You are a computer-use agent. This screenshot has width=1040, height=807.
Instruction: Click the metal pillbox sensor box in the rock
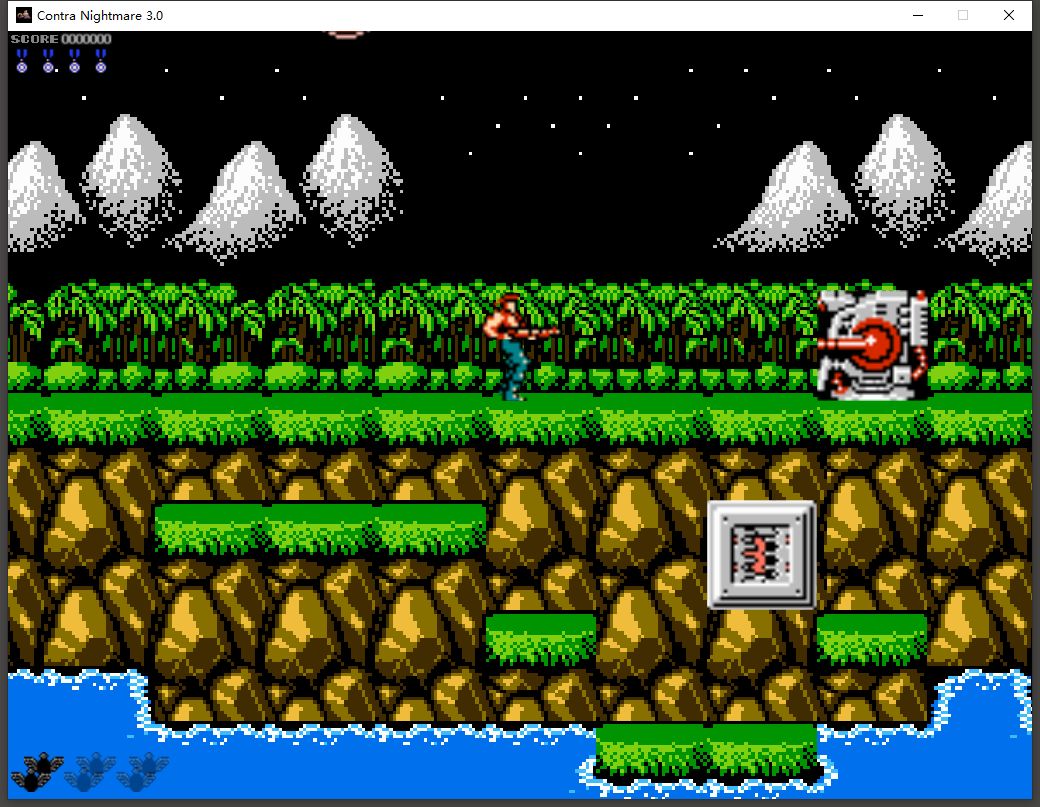761,554
